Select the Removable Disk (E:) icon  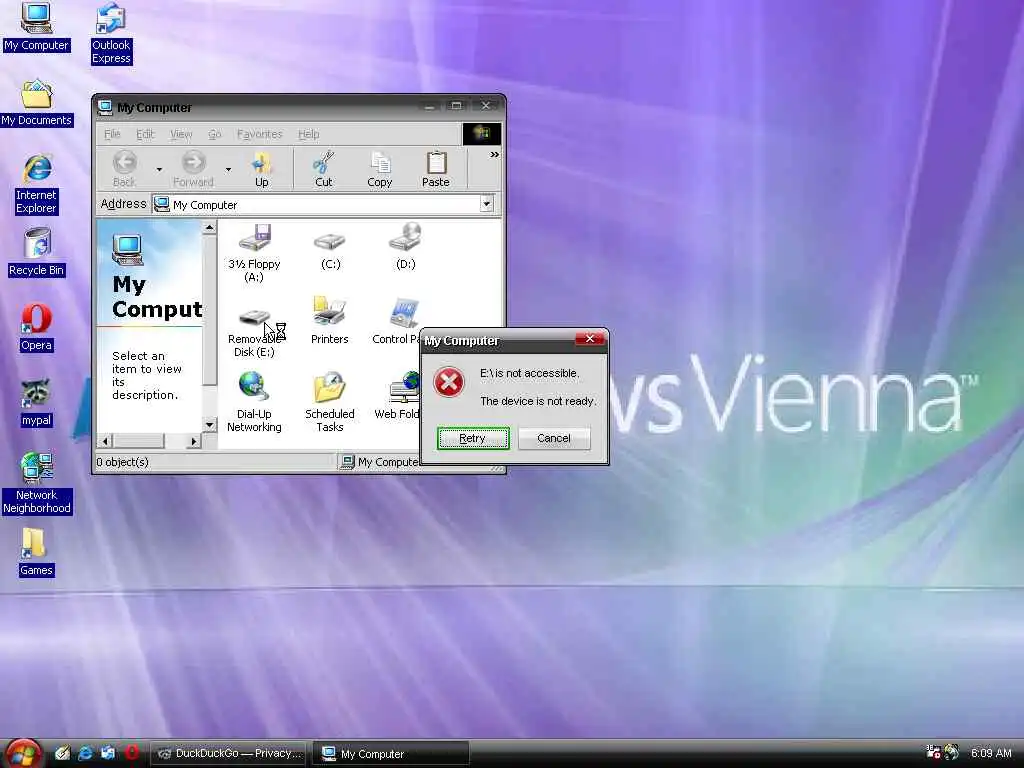click(254, 333)
